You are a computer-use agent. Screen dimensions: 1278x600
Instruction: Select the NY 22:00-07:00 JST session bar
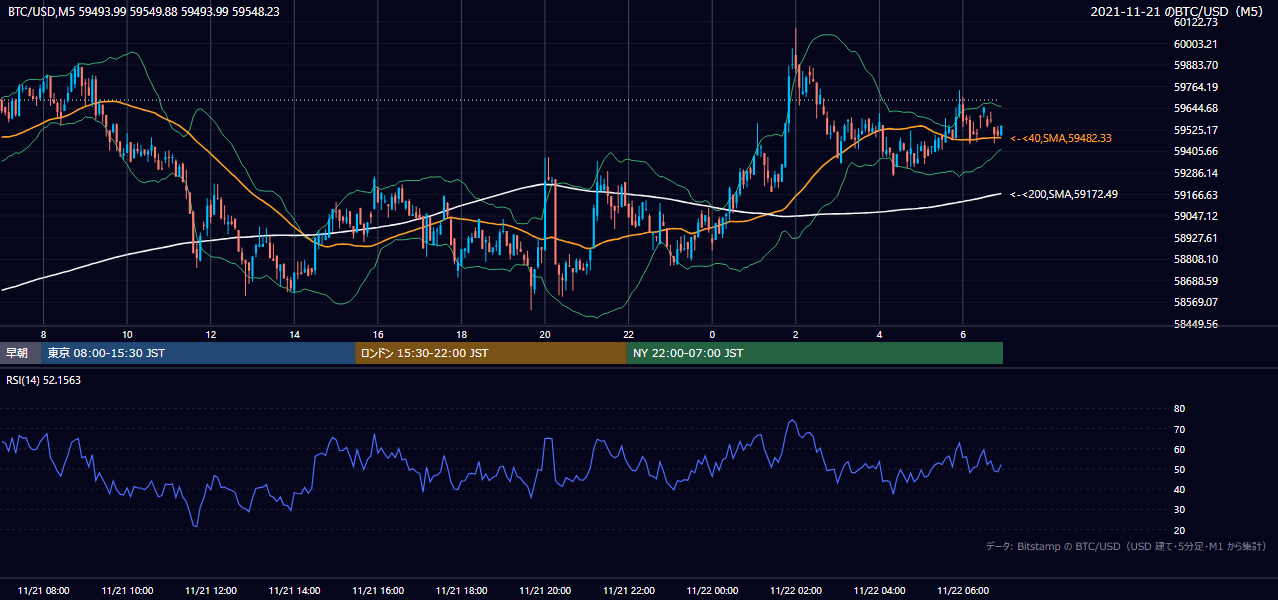[x=815, y=353]
